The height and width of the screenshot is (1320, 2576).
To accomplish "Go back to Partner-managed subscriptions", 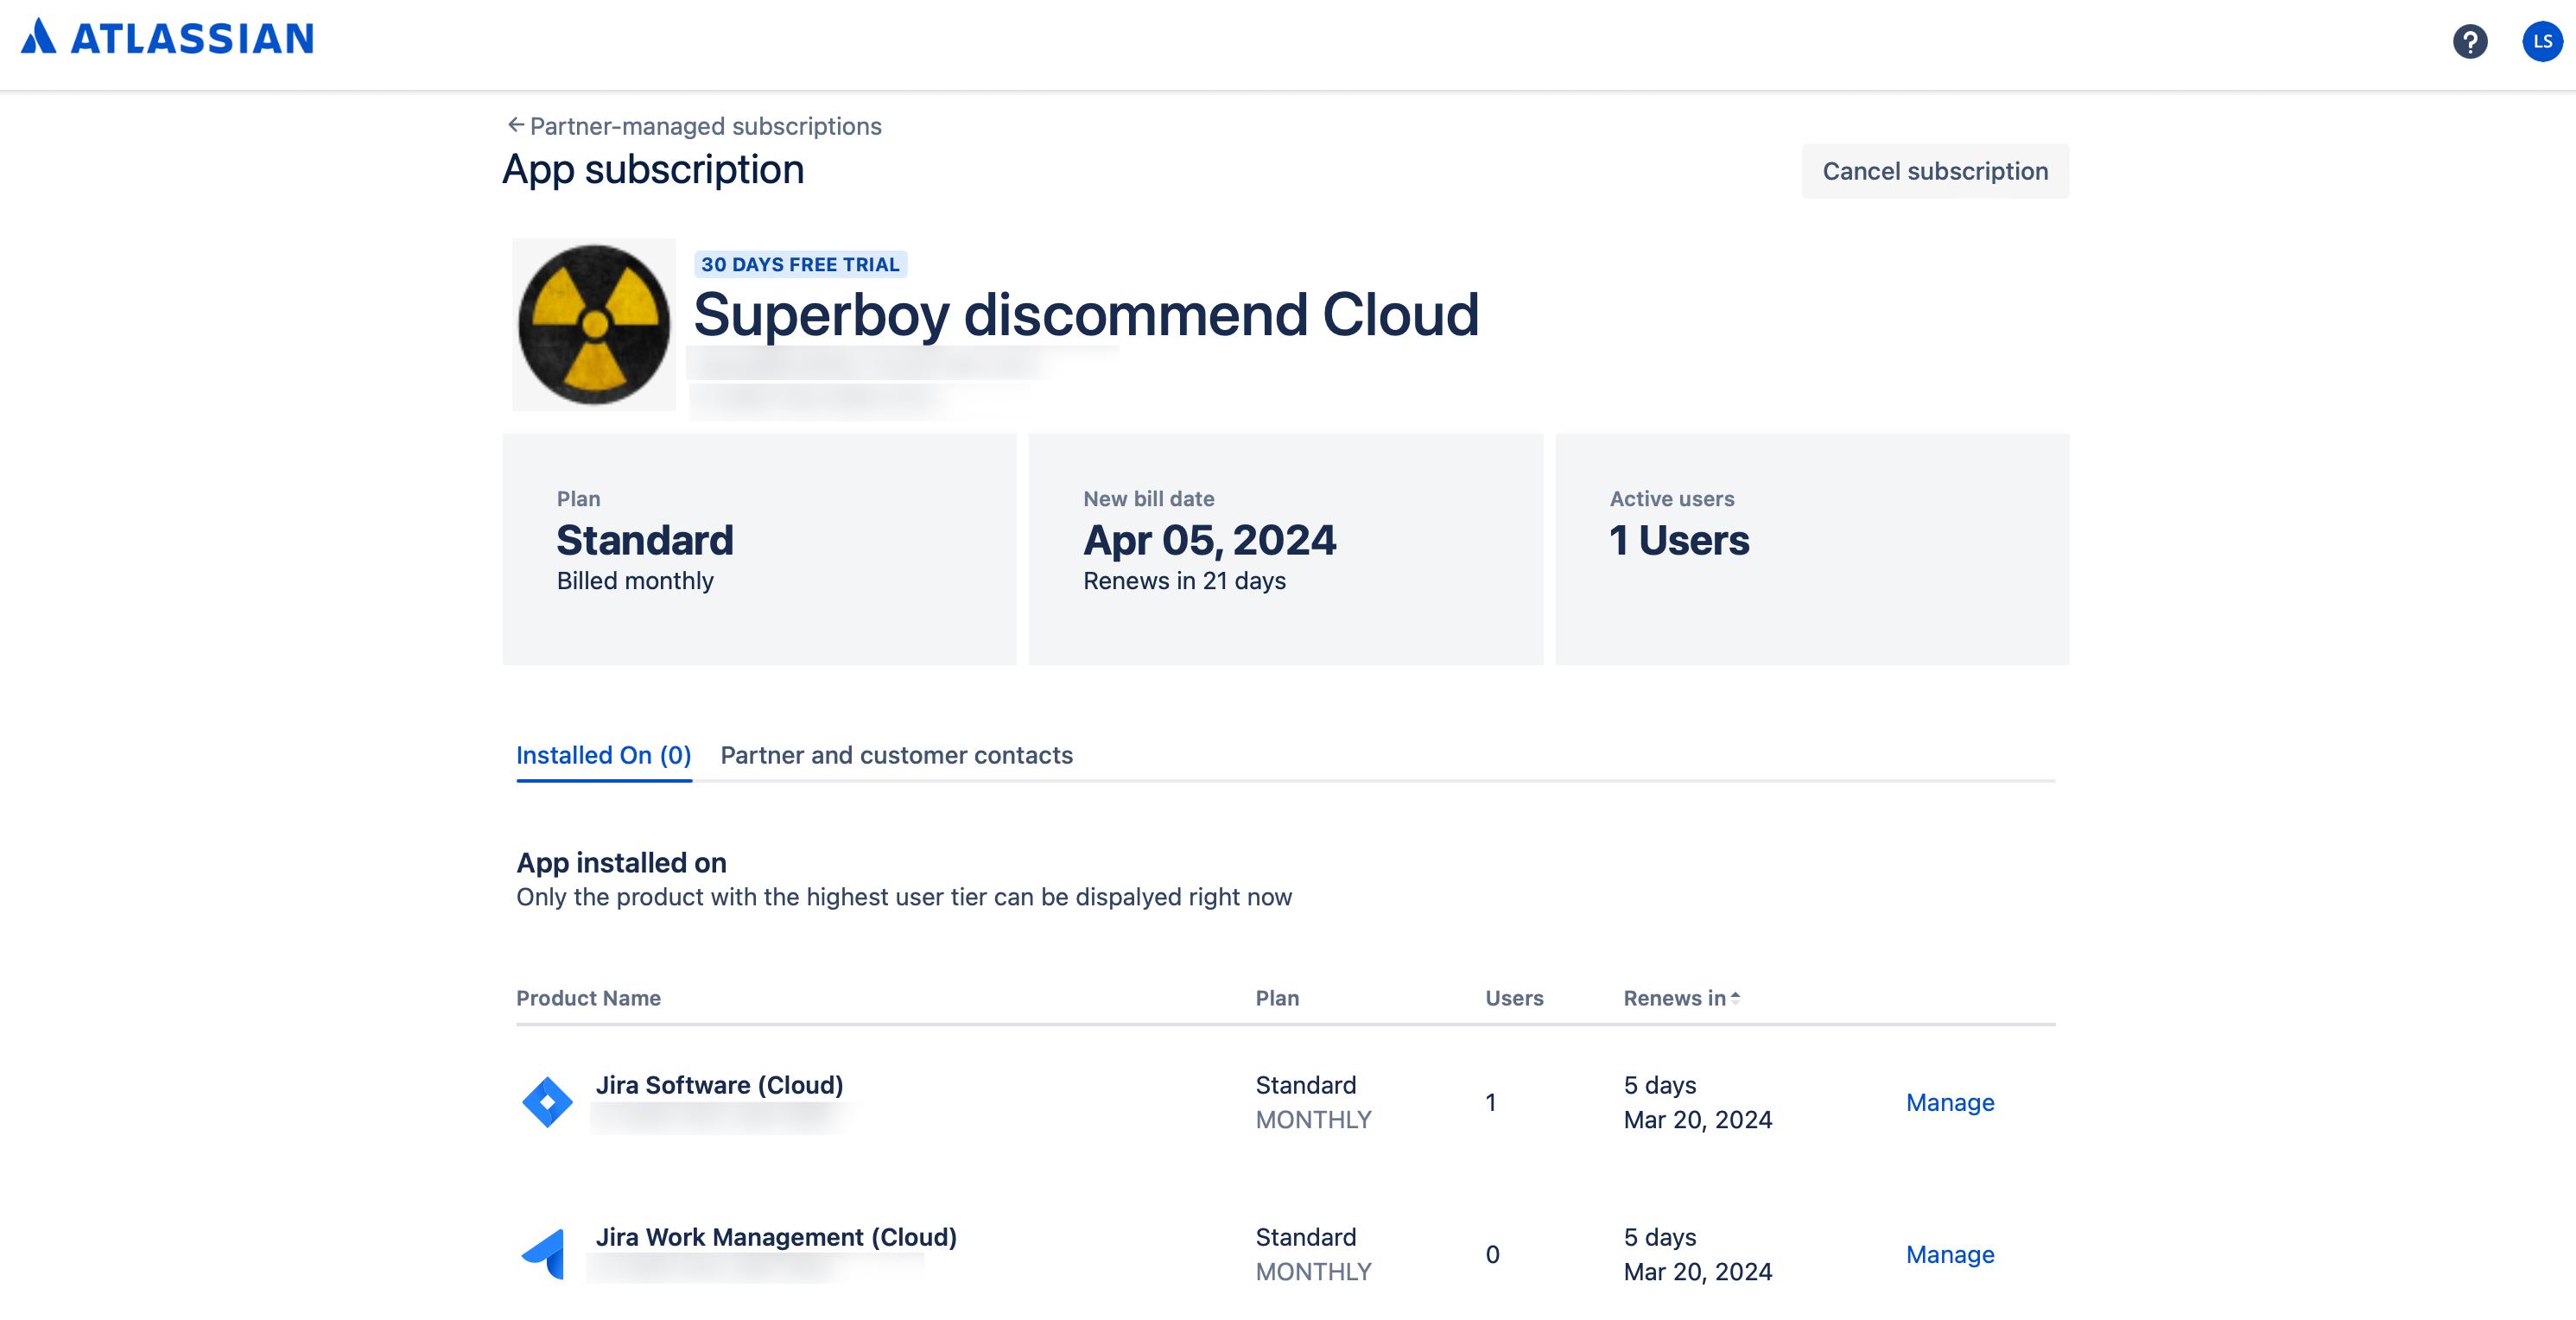I will [x=704, y=126].
